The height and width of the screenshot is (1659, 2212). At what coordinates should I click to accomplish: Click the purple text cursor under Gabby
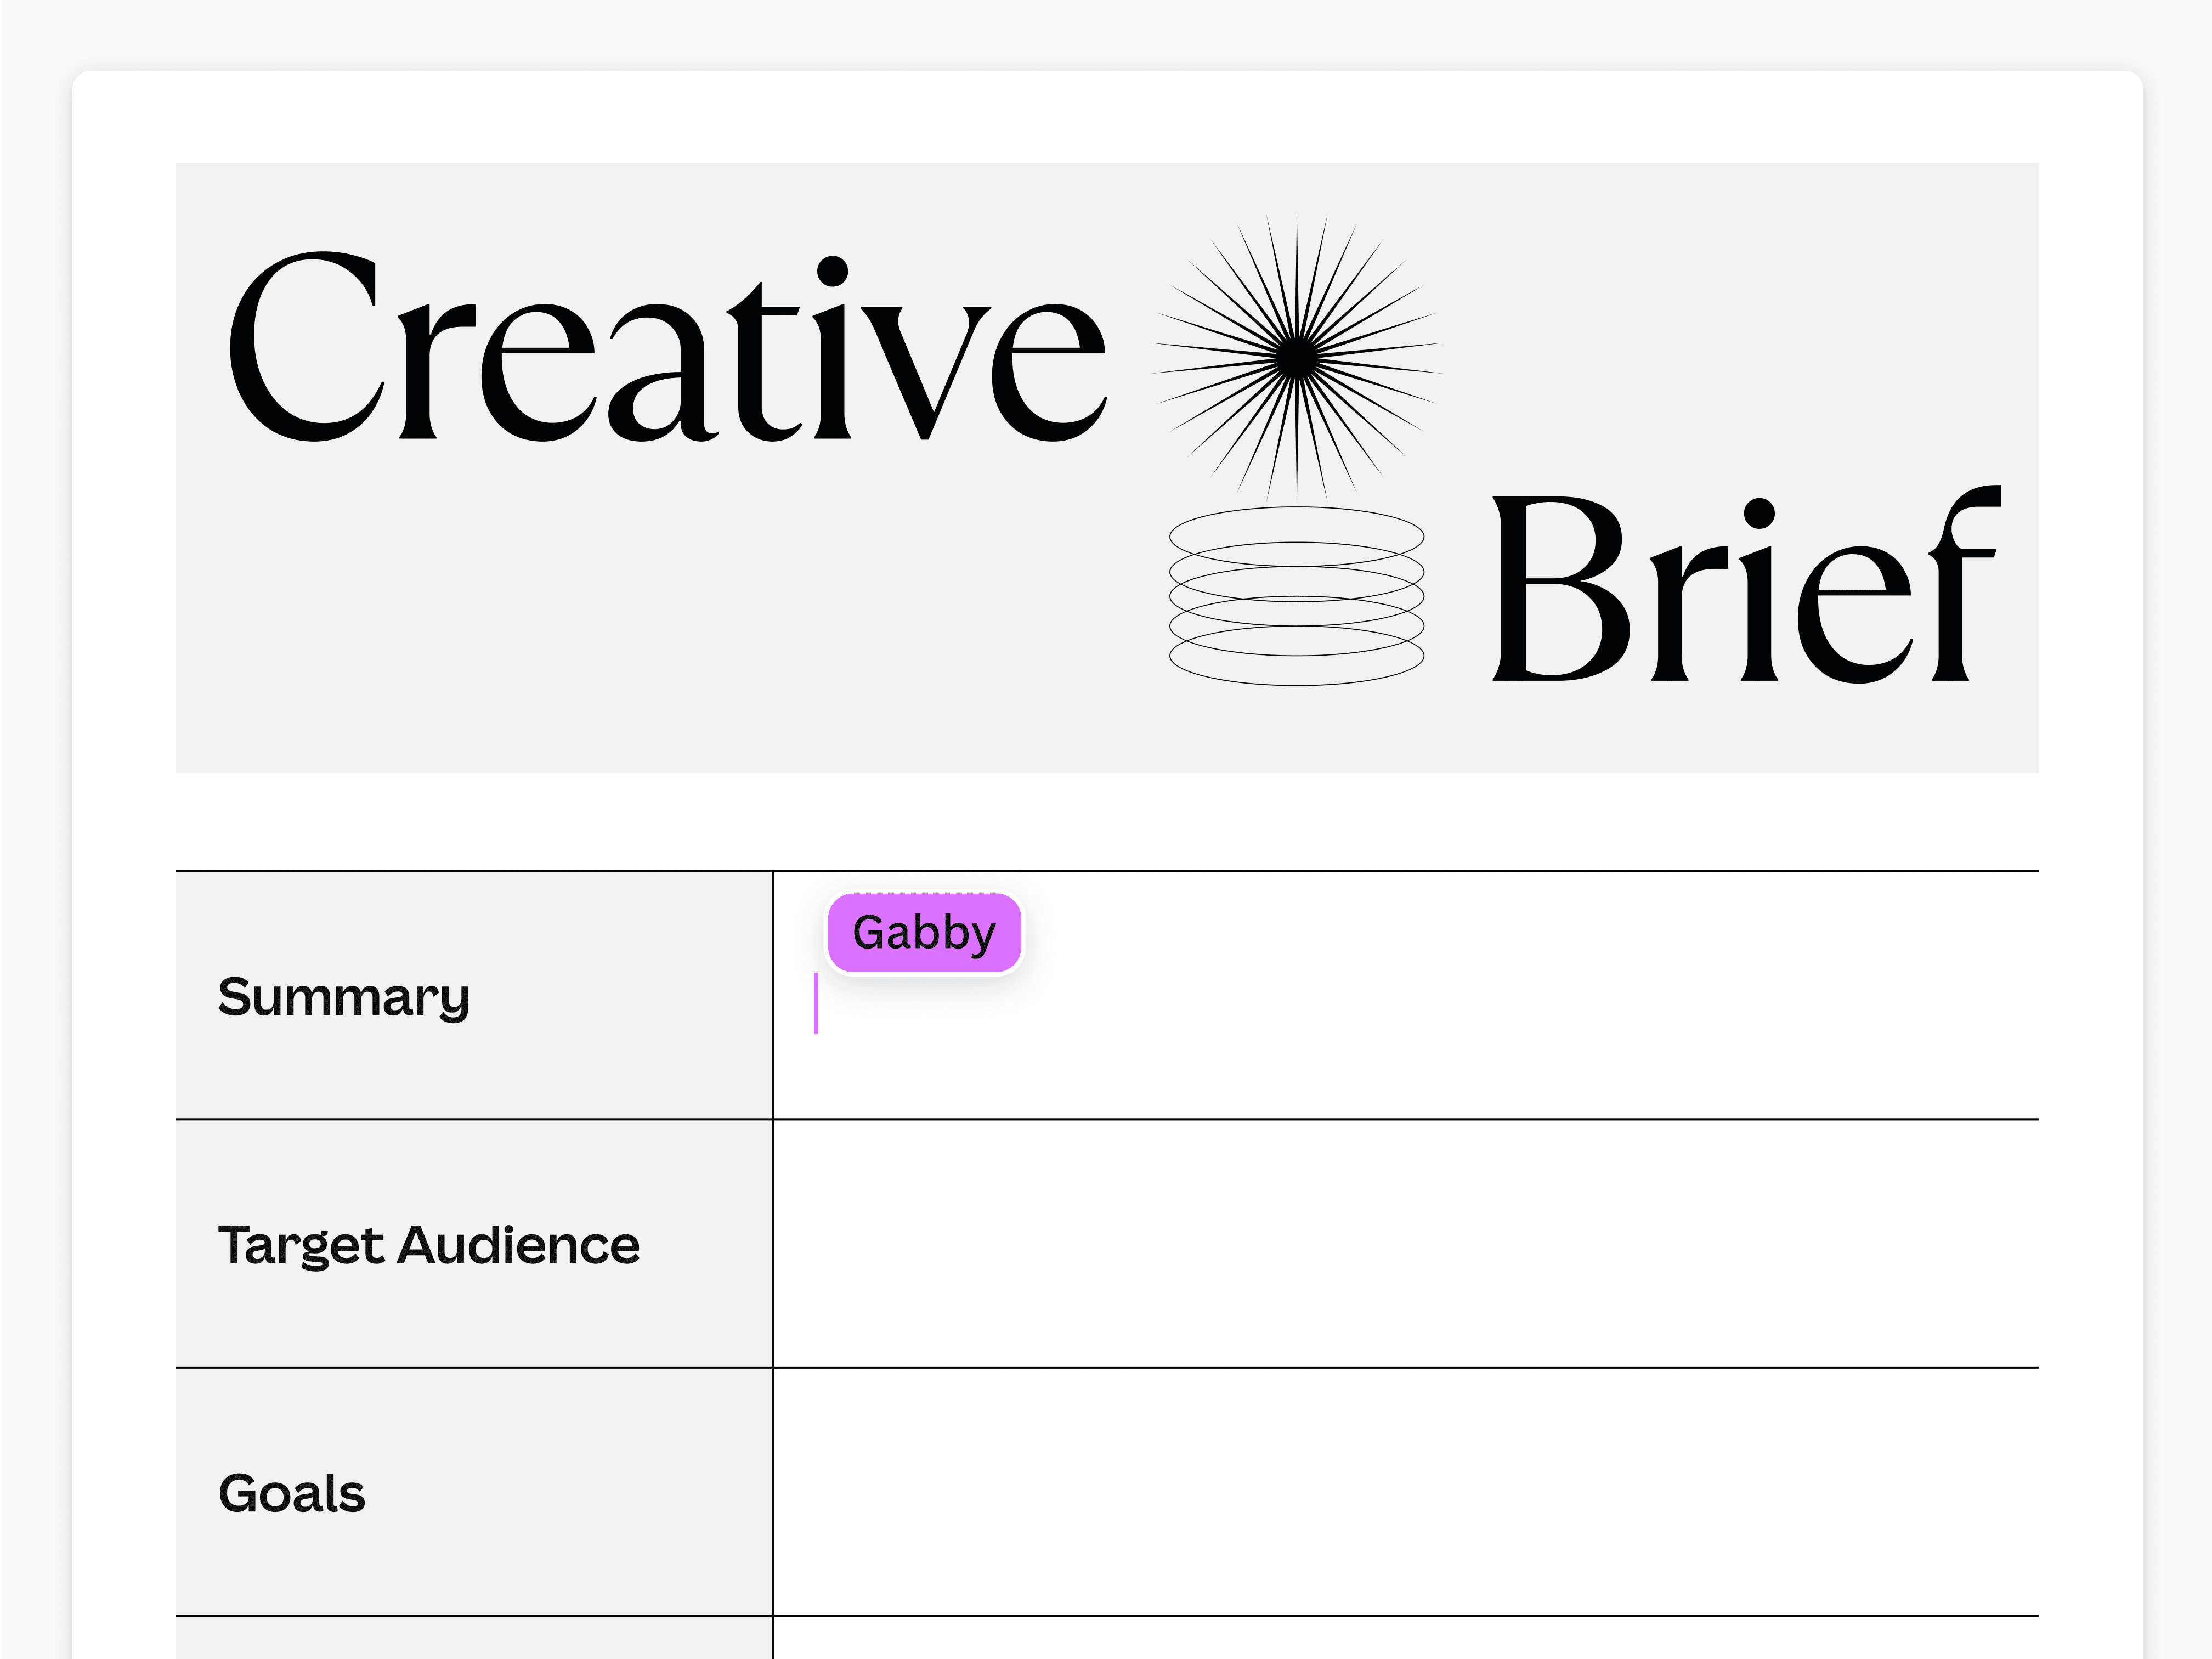[x=816, y=1003]
